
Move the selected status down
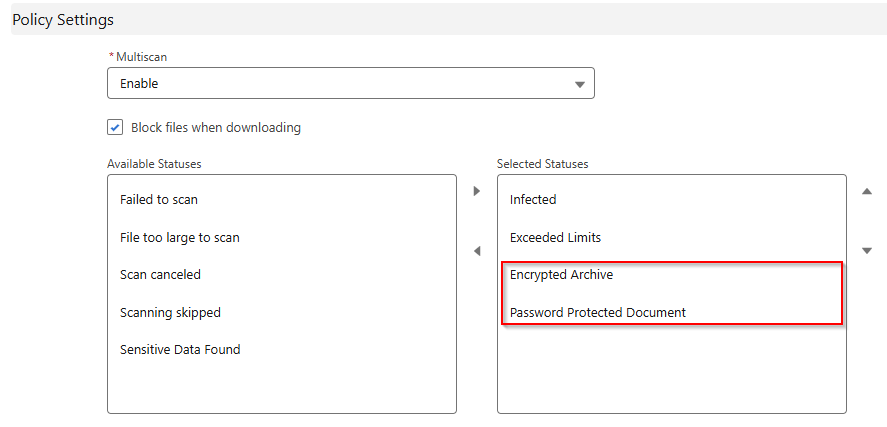pos(867,250)
